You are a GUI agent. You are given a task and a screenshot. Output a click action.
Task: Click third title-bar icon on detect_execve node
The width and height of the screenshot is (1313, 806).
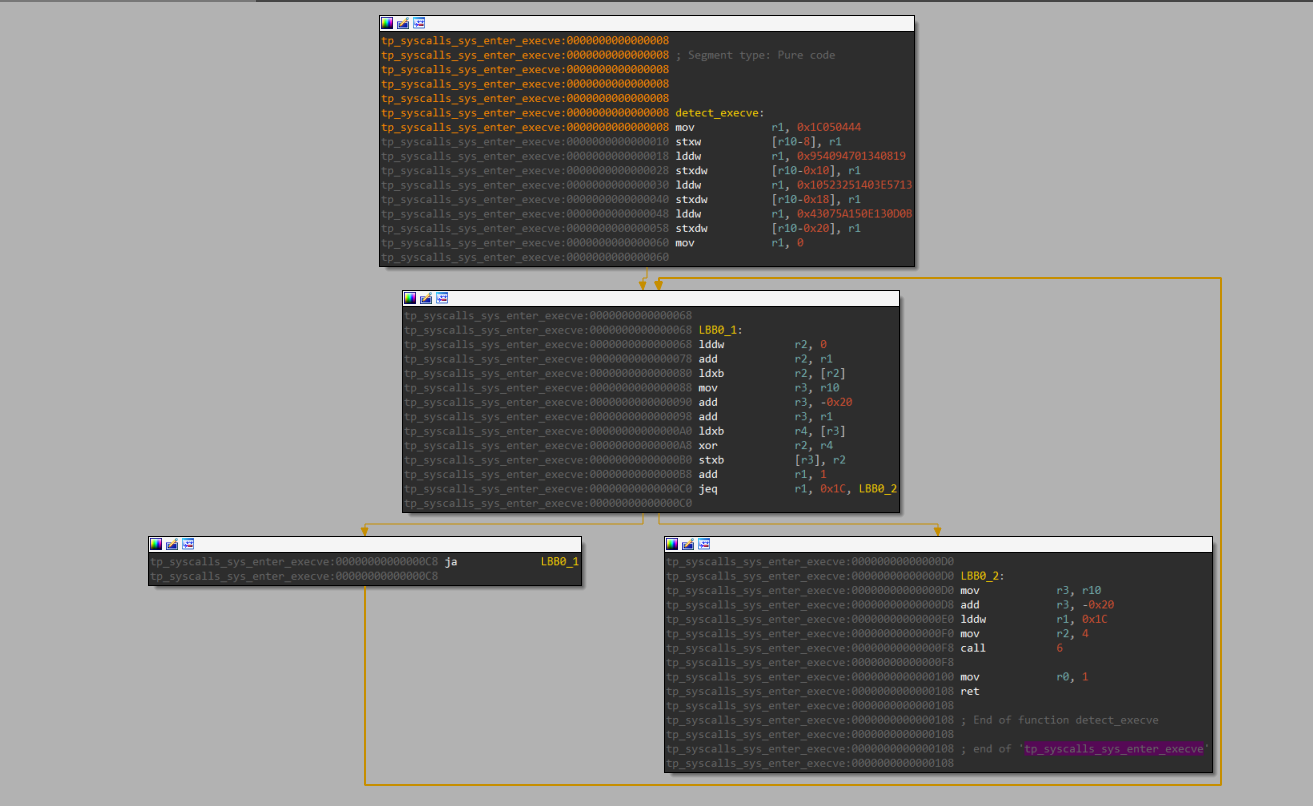[419, 23]
